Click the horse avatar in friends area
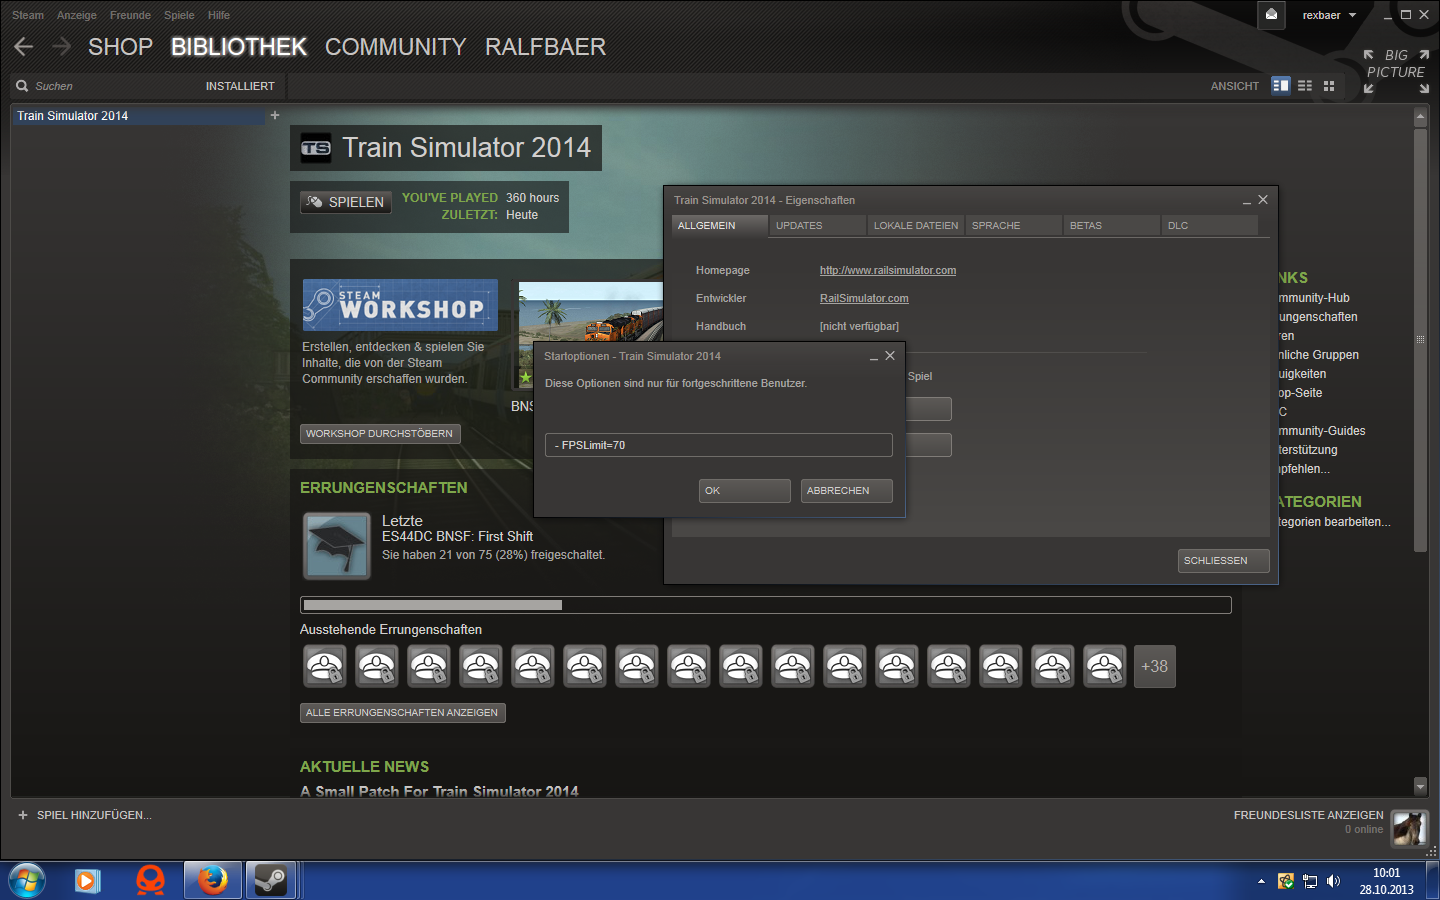The width and height of the screenshot is (1440, 900). (1410, 828)
